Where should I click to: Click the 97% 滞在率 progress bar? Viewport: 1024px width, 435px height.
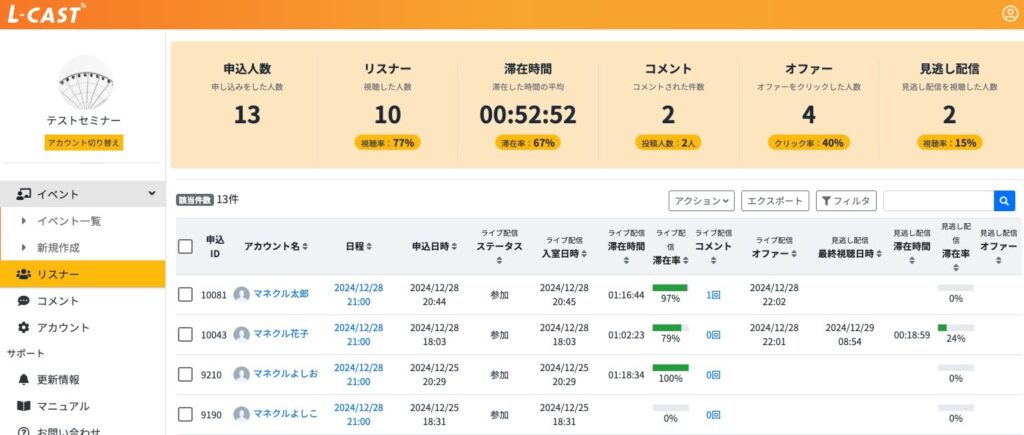tap(670, 288)
